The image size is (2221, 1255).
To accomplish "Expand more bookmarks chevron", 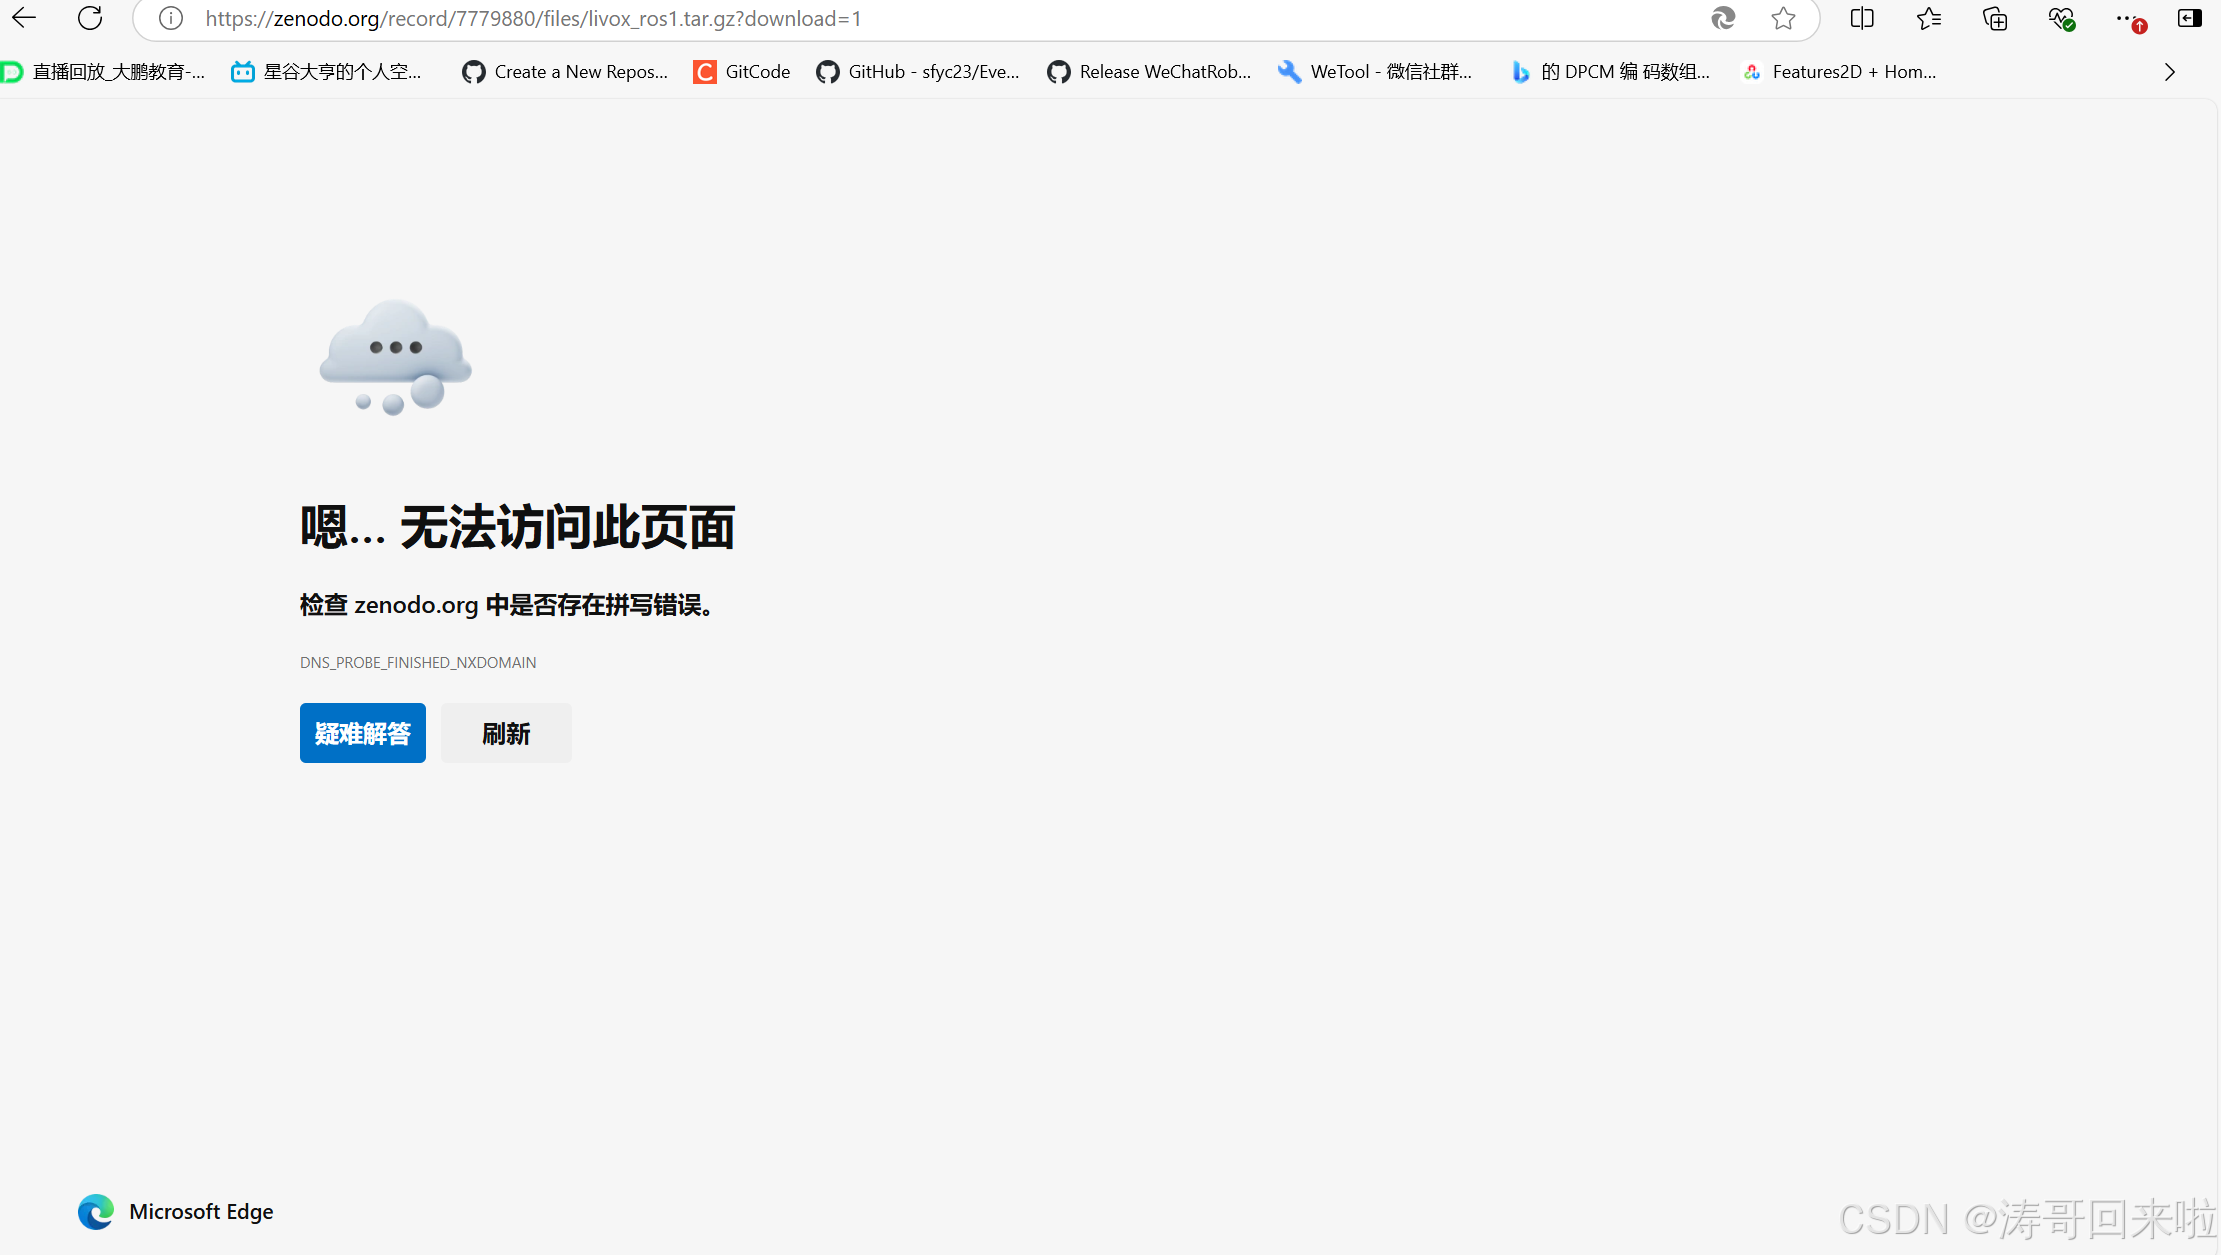I will [2169, 72].
